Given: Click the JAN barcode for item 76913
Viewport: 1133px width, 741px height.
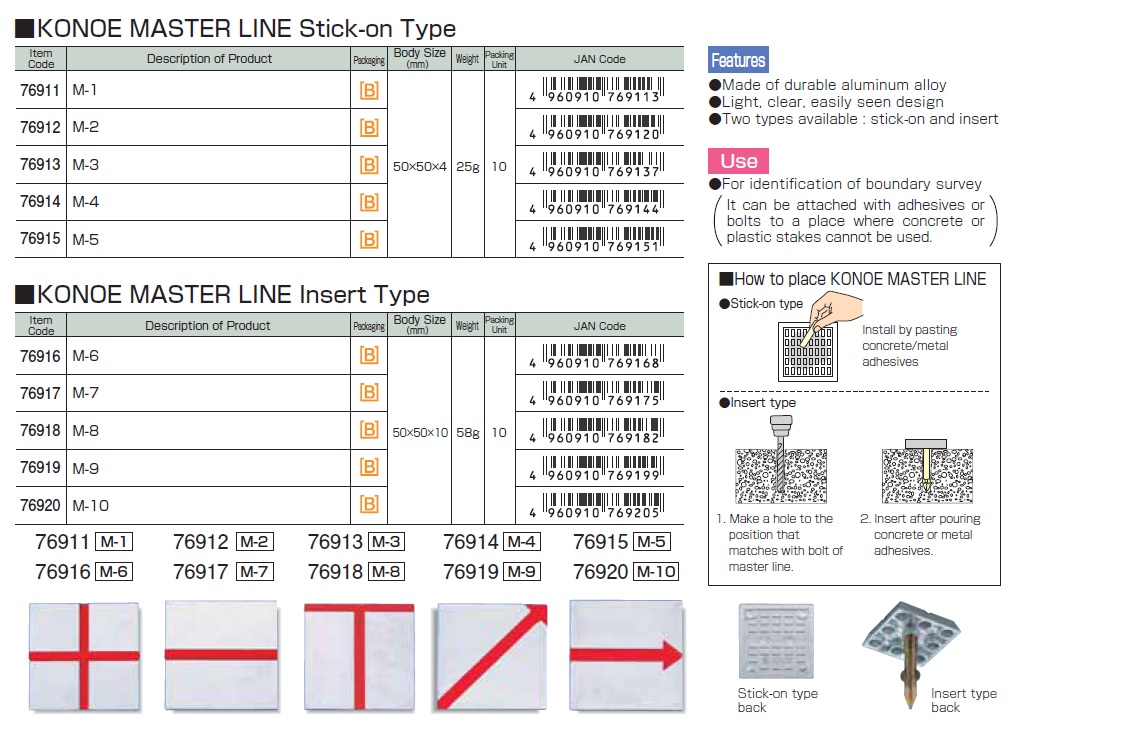Looking at the screenshot, I should coord(600,165).
